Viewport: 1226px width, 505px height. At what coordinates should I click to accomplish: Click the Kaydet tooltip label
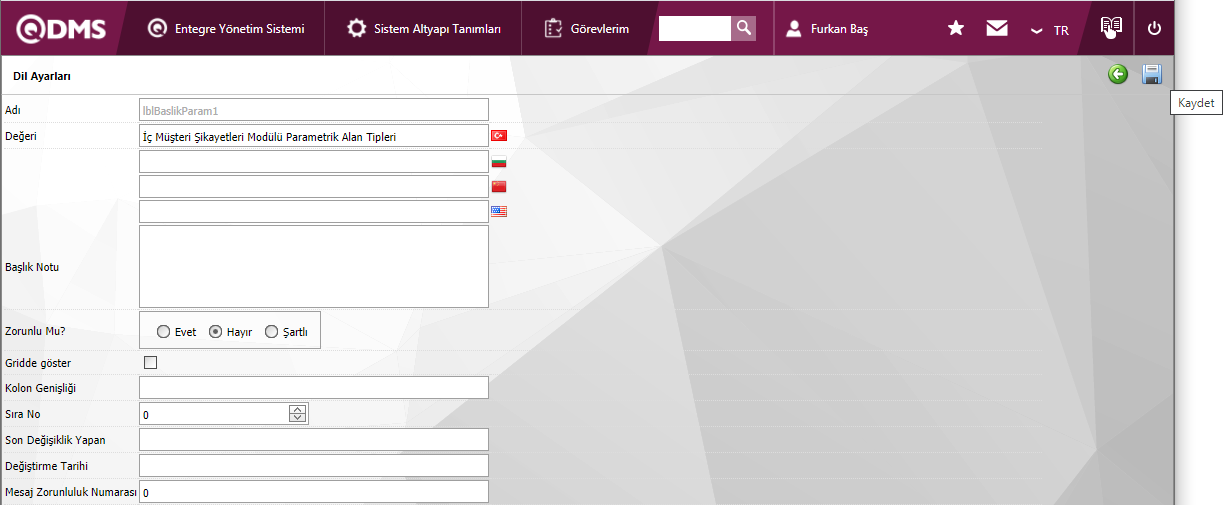click(1196, 103)
